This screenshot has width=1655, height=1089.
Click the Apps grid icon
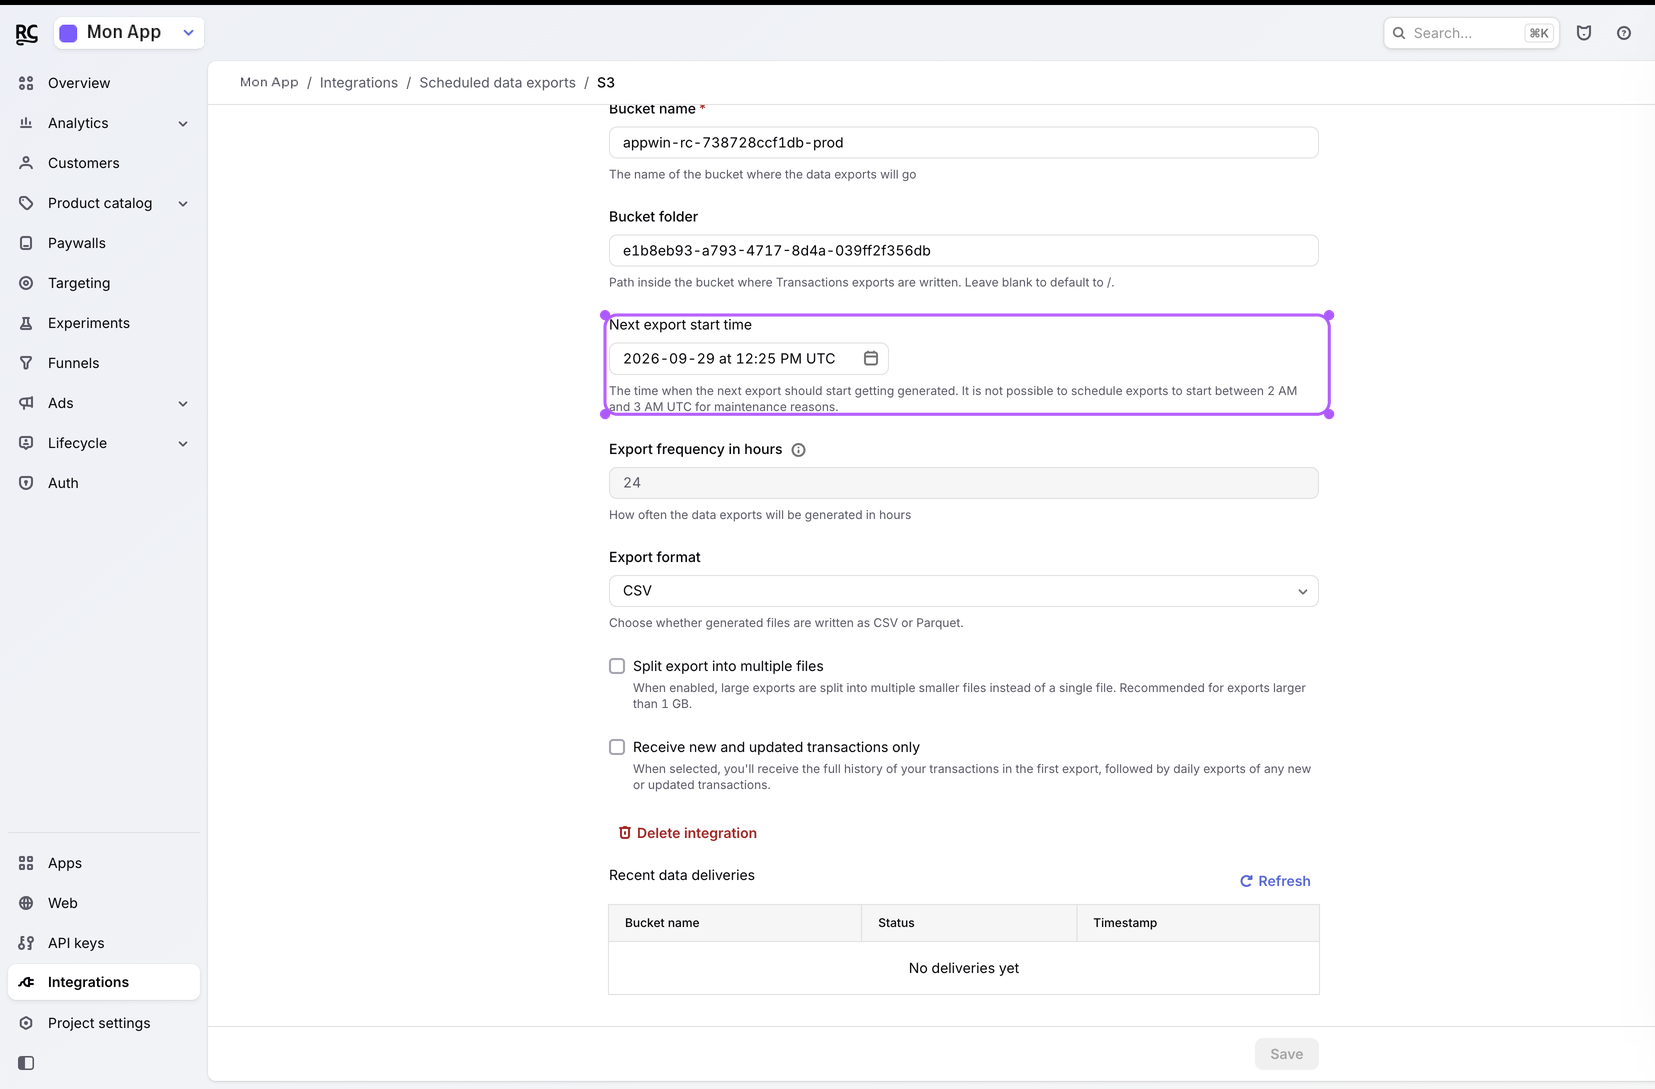click(26, 863)
